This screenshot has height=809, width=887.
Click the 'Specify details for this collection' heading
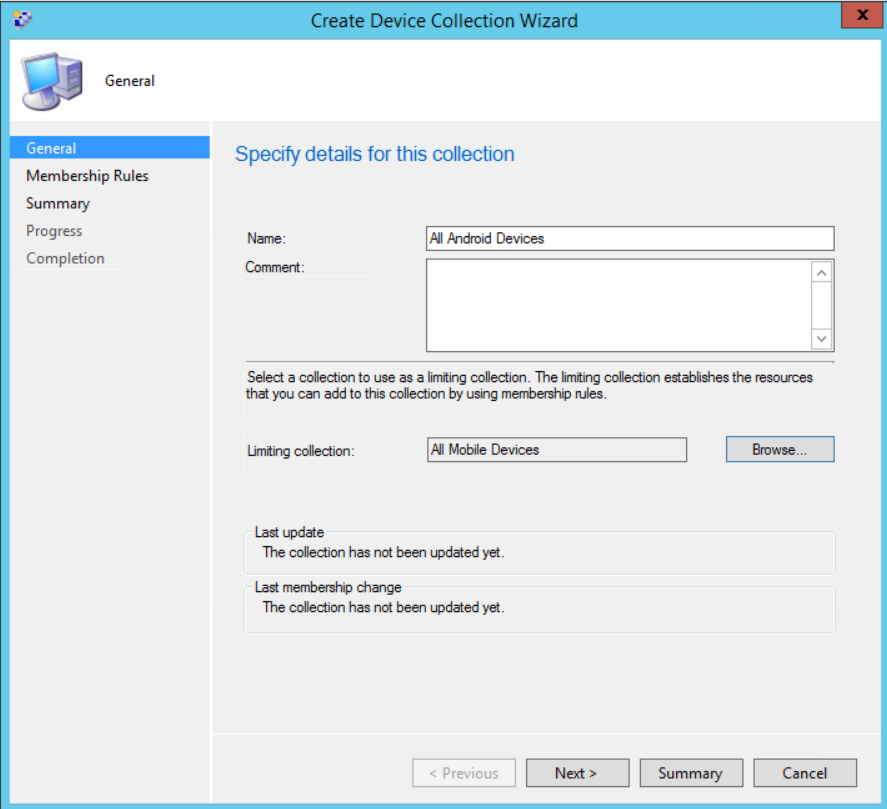374,154
